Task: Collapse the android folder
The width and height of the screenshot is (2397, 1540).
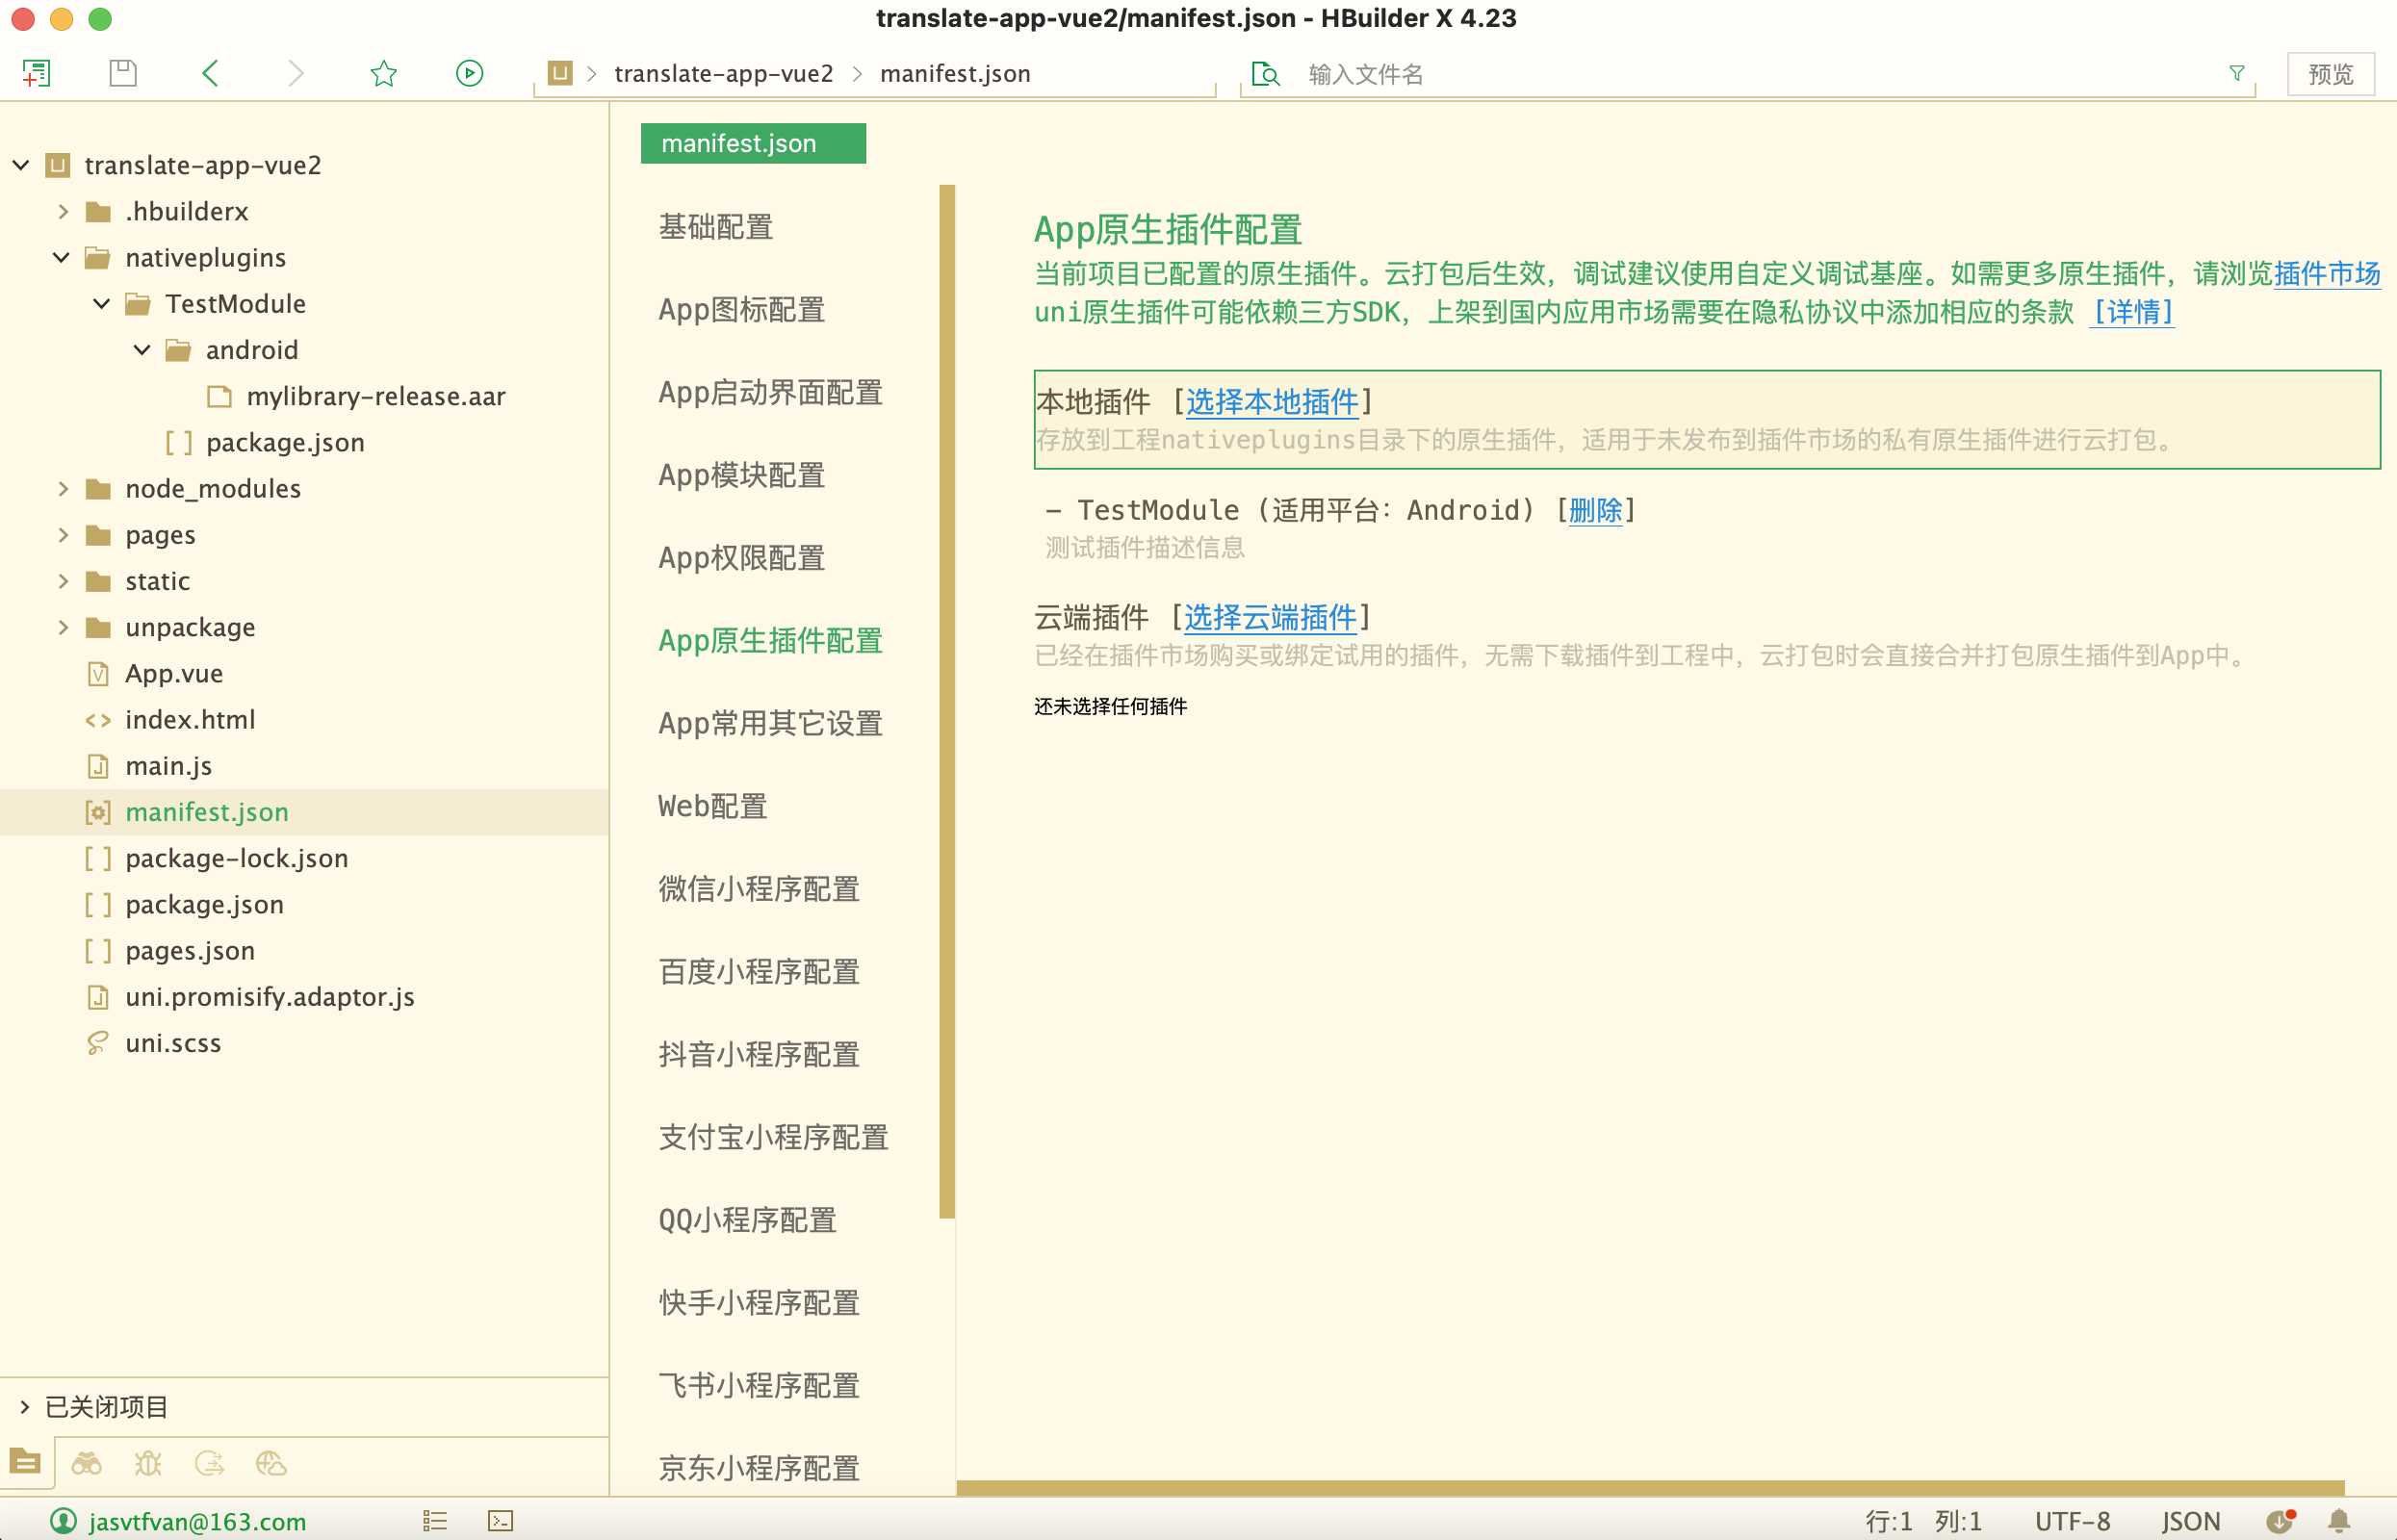Action: 142,350
